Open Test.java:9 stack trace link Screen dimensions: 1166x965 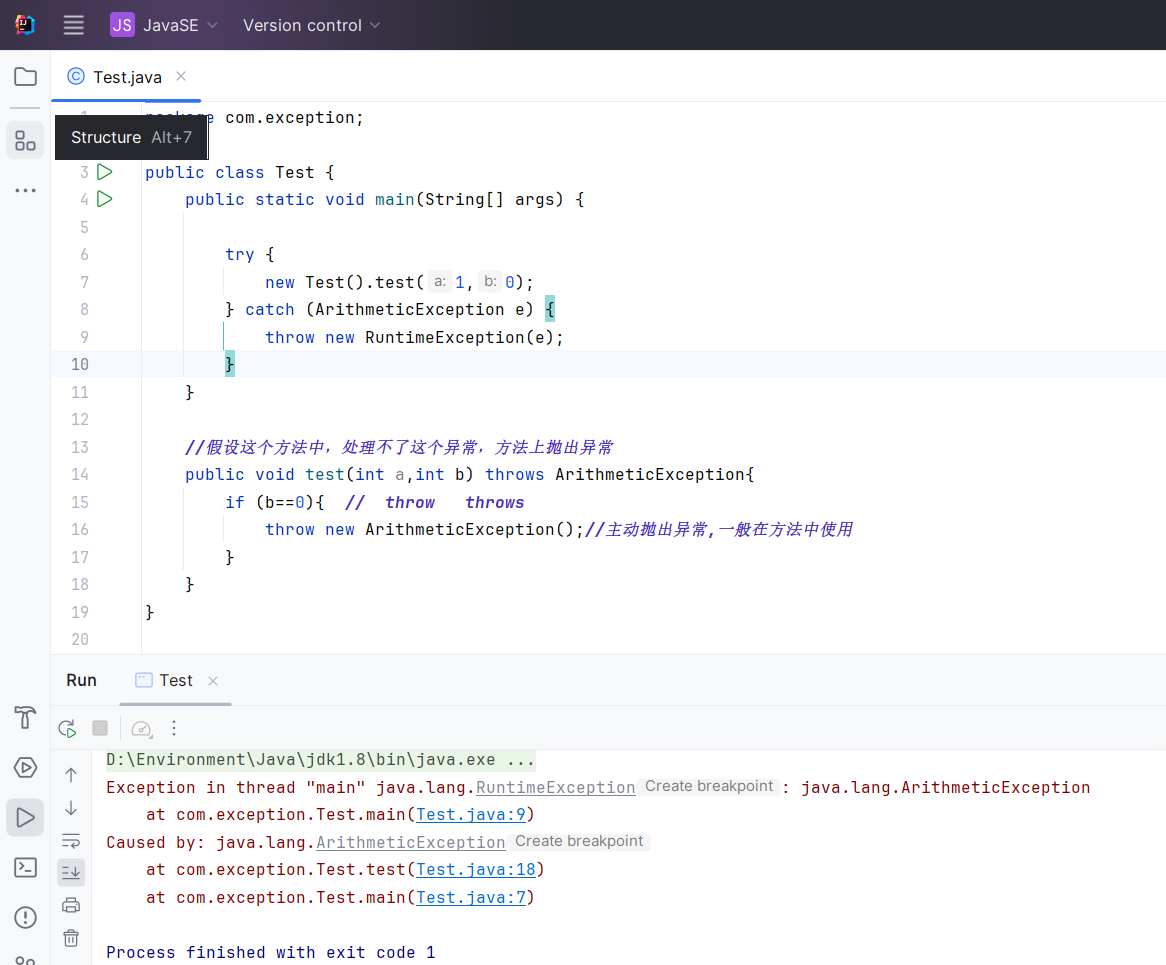(x=471, y=815)
